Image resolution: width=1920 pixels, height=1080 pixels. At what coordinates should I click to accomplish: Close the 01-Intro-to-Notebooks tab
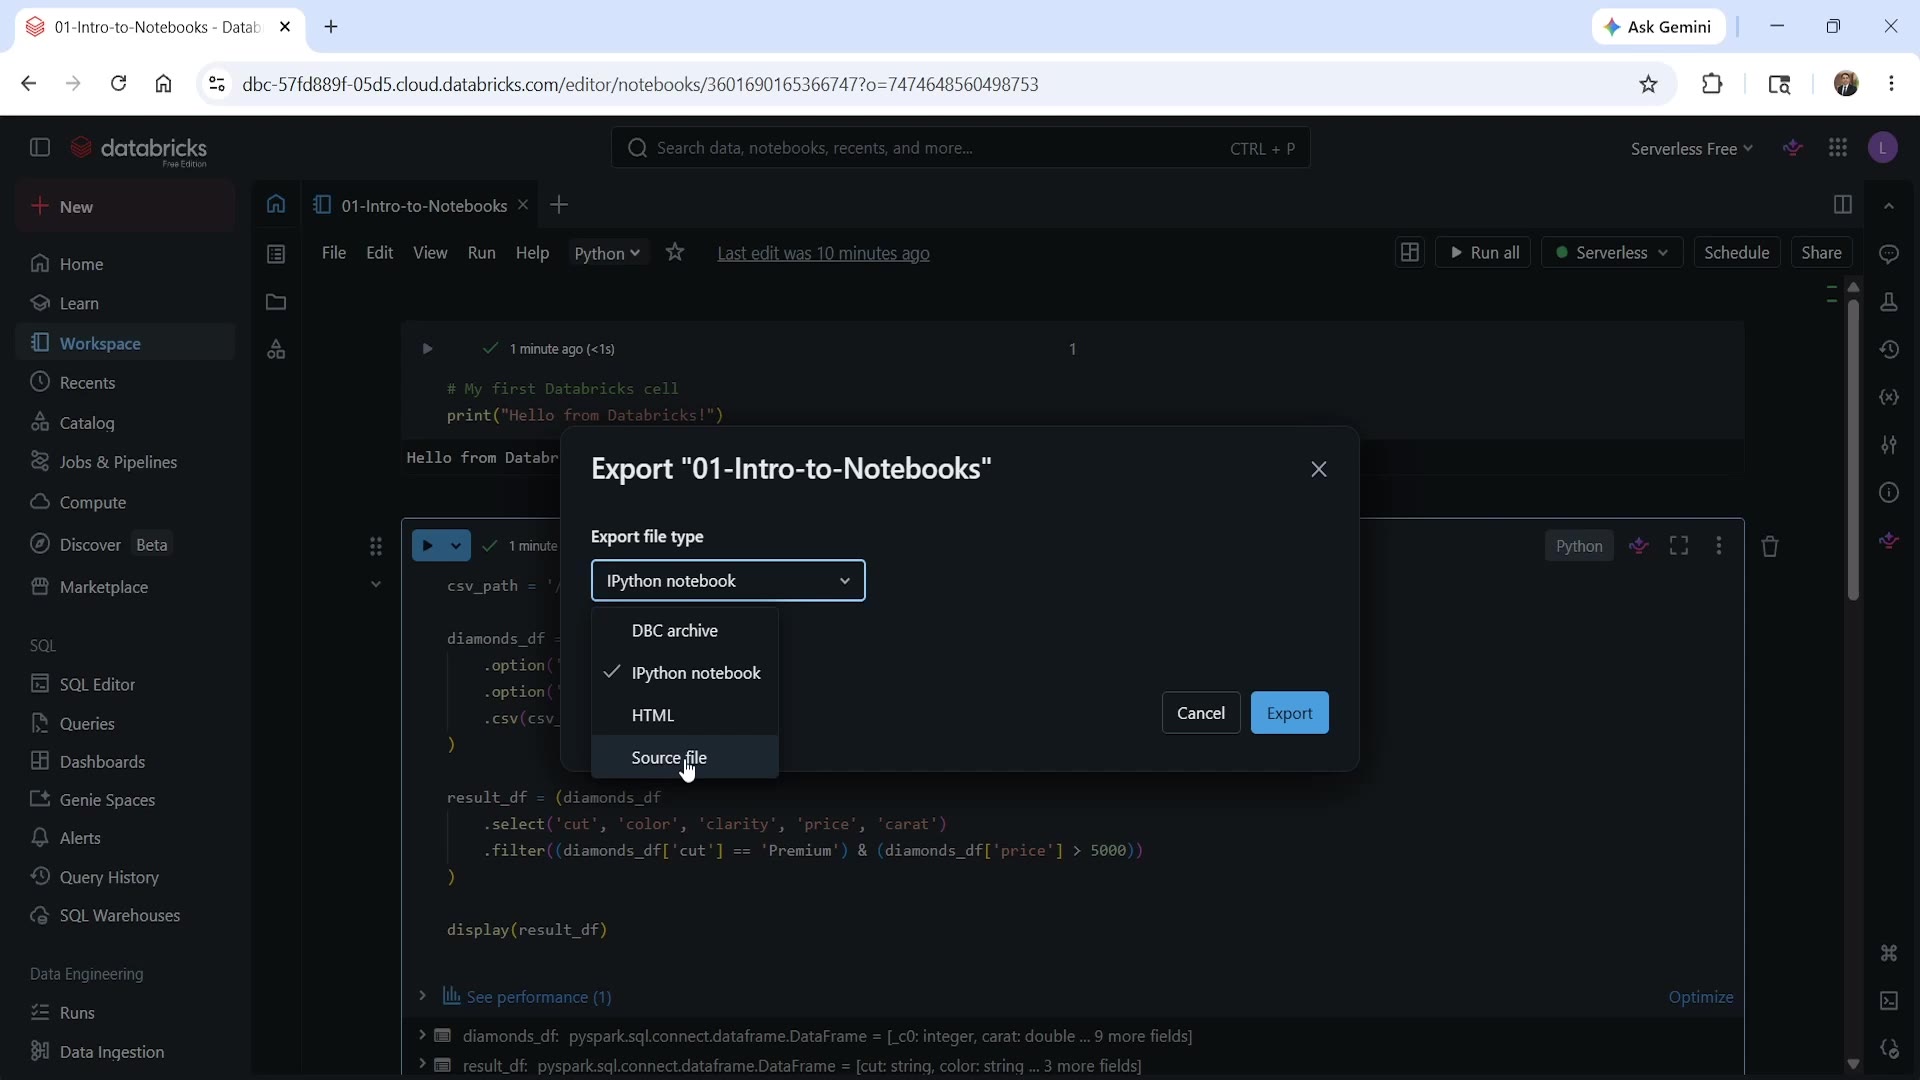tap(522, 205)
